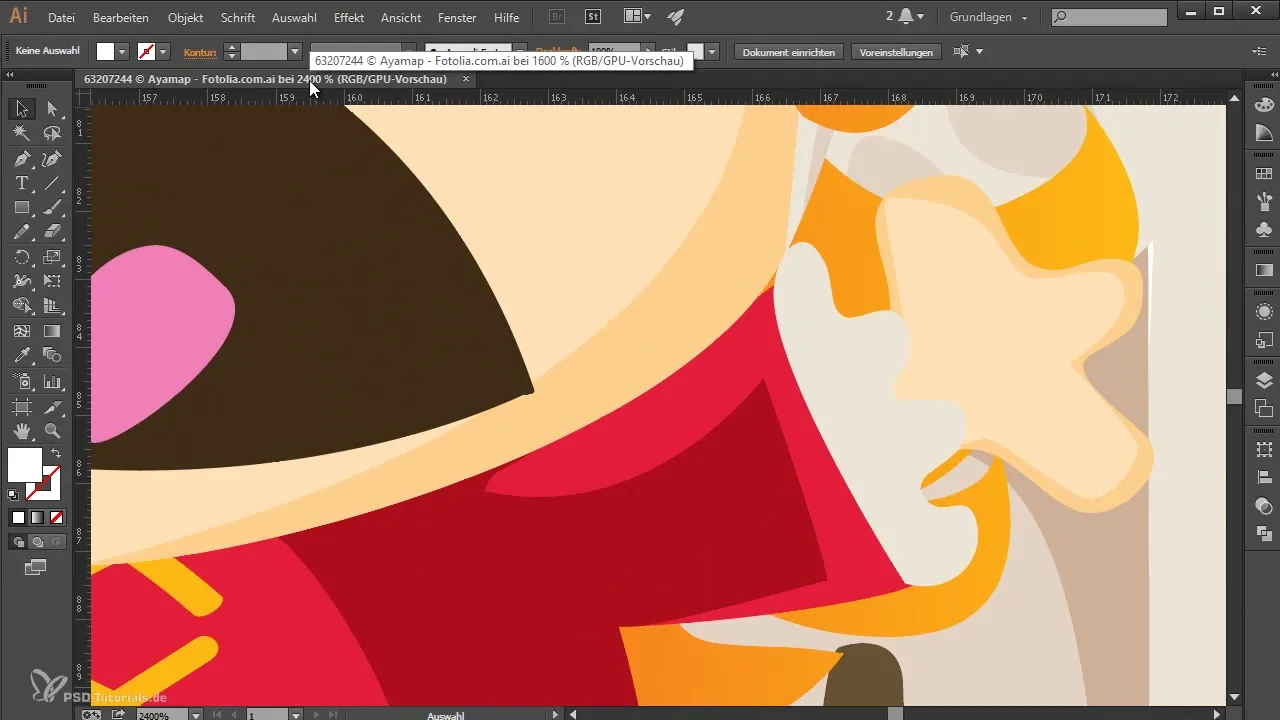Toggle GPU performance rocket icon
Image resolution: width=1280 pixels, height=720 pixels.
click(677, 17)
